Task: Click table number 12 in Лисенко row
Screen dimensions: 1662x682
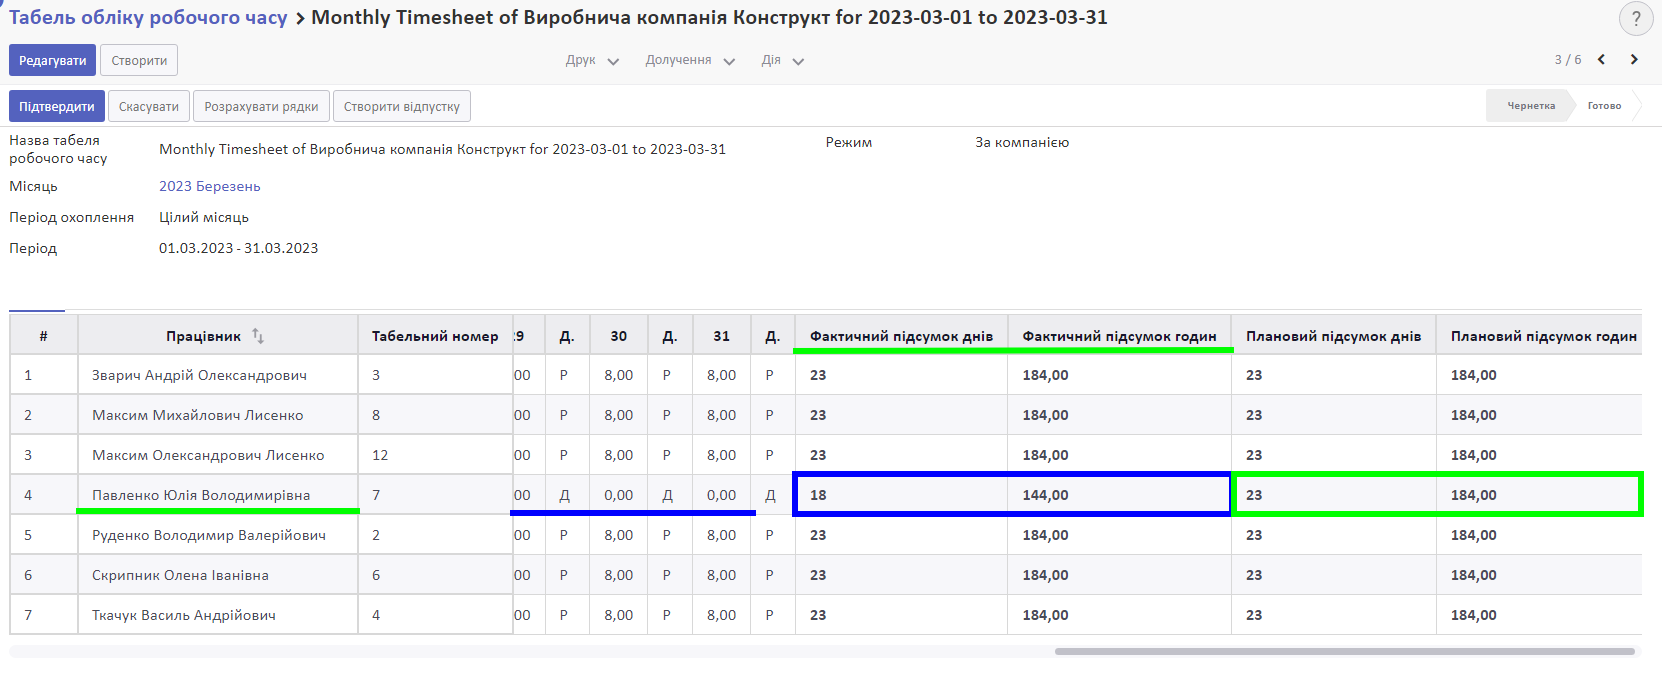Action: click(380, 455)
